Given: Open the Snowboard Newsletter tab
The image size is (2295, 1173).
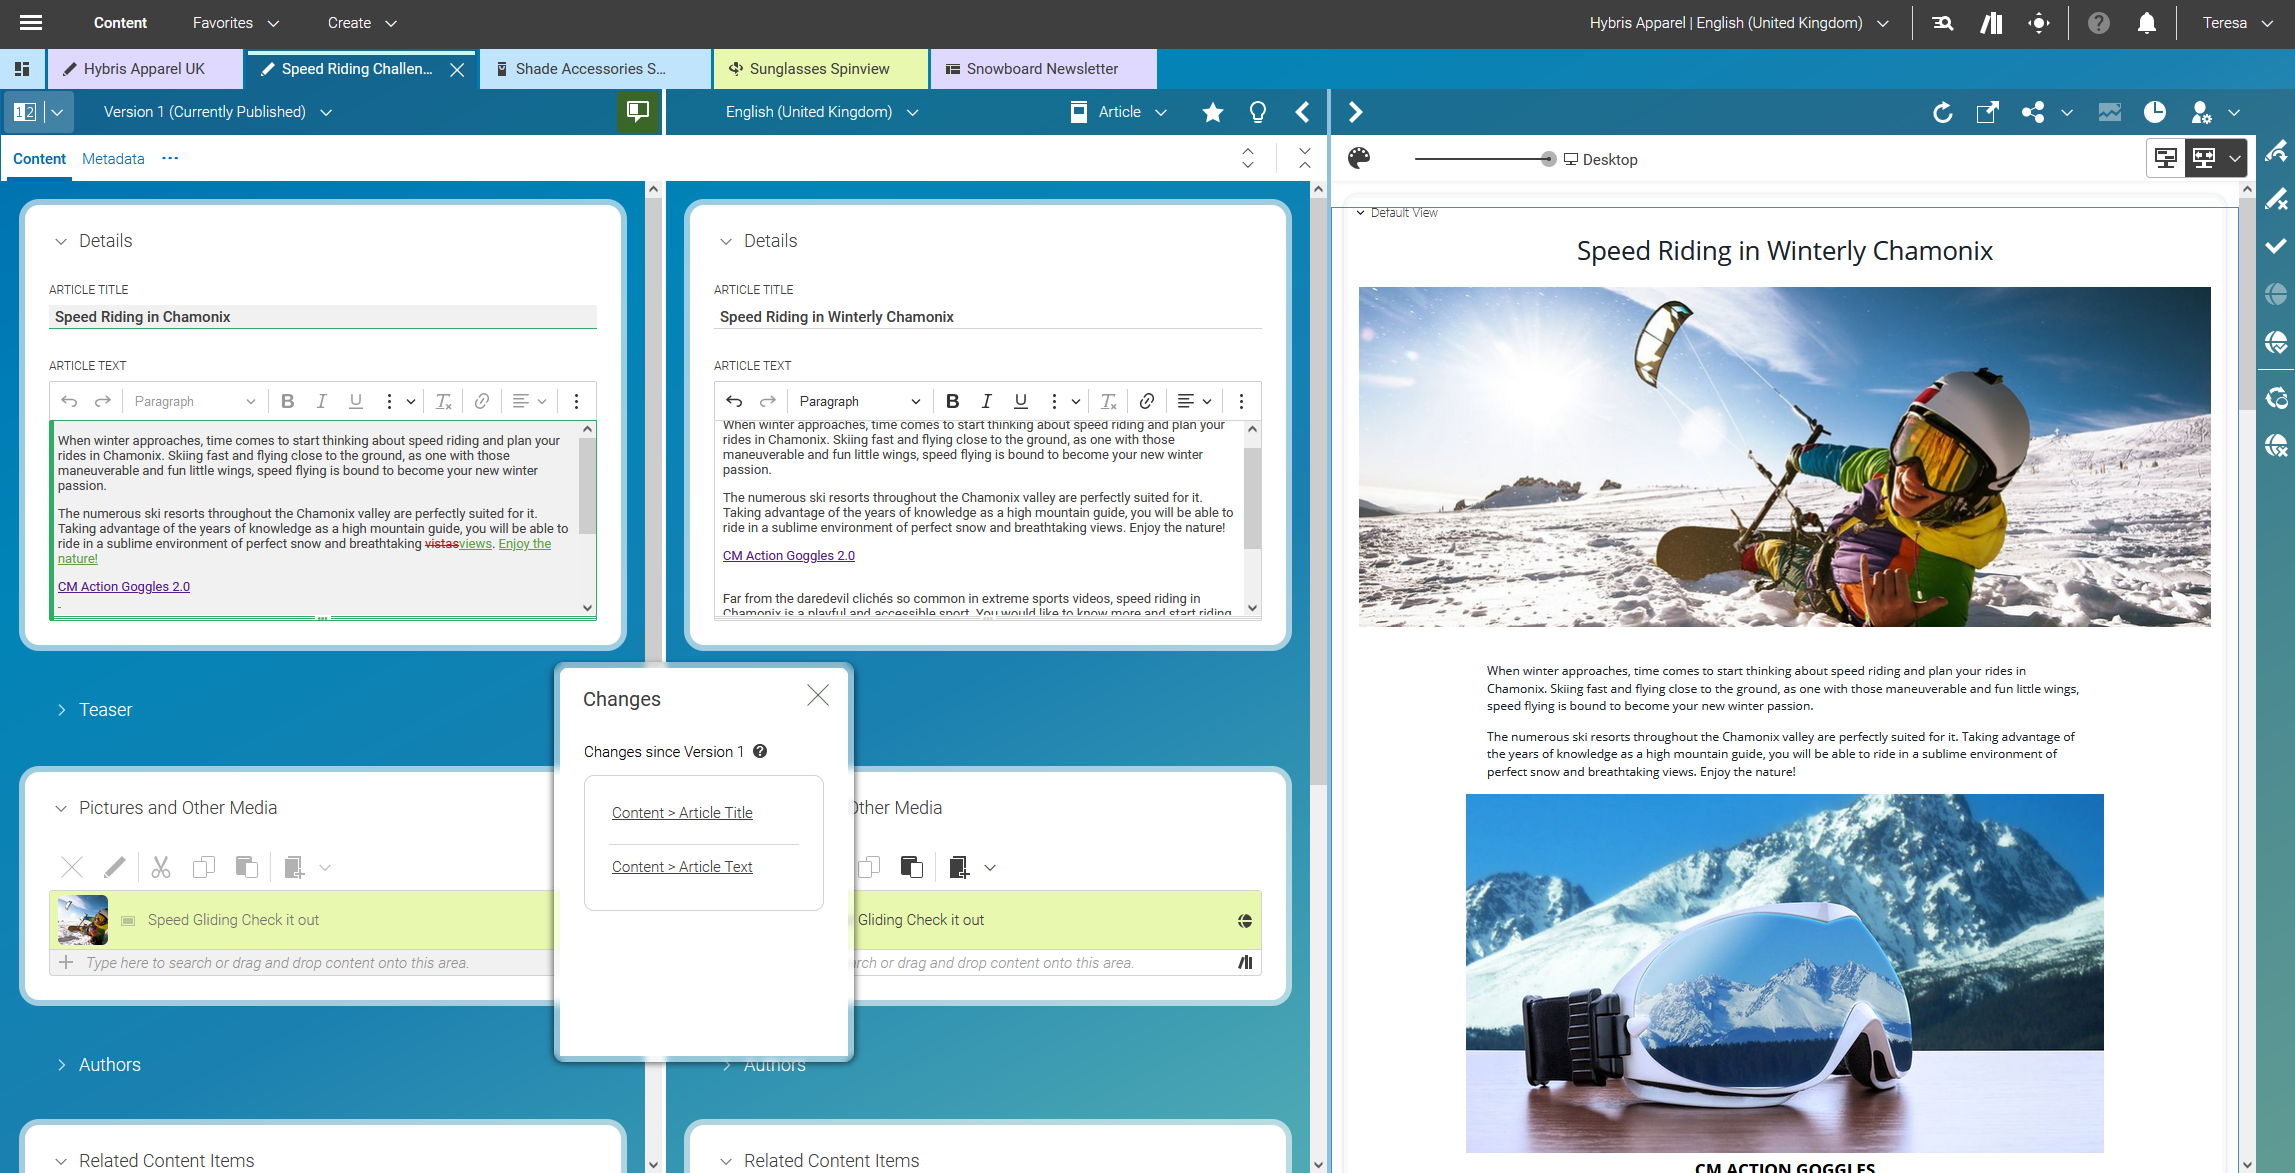Looking at the screenshot, I should (1041, 69).
